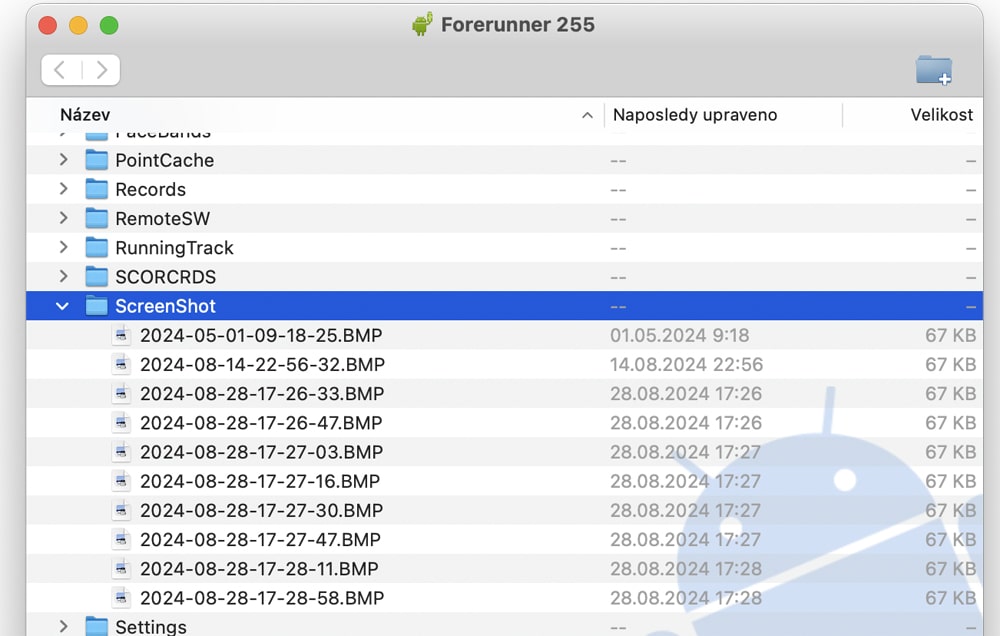
Task: Select the Settings folder name
Action: click(151, 626)
